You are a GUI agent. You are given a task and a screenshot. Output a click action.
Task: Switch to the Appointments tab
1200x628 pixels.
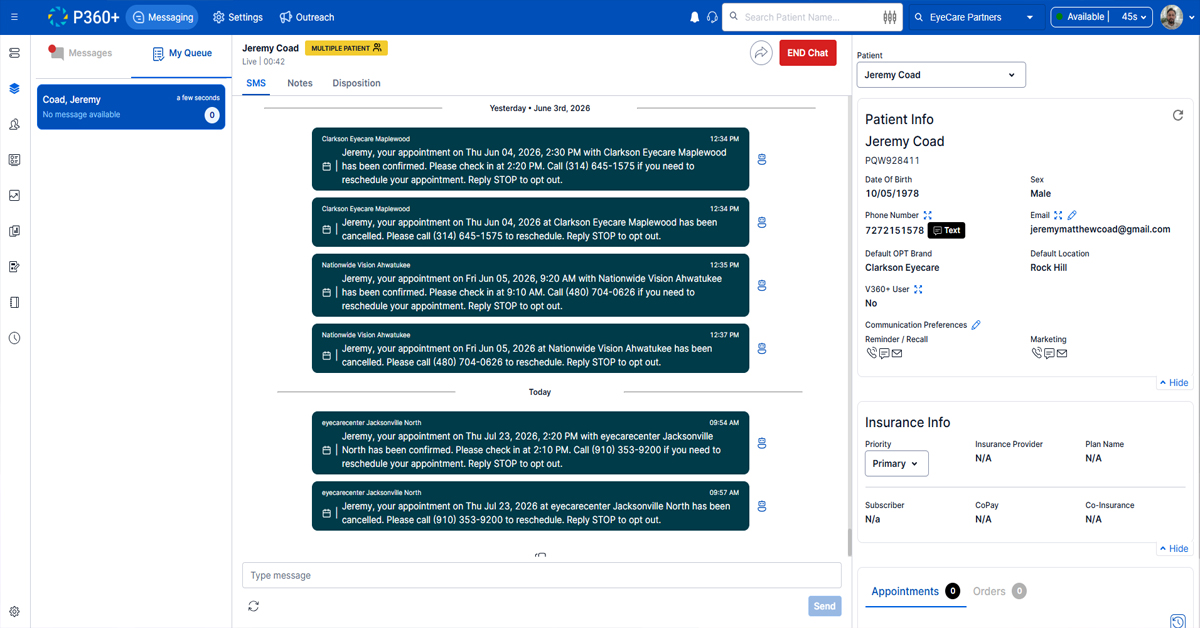pos(914,591)
